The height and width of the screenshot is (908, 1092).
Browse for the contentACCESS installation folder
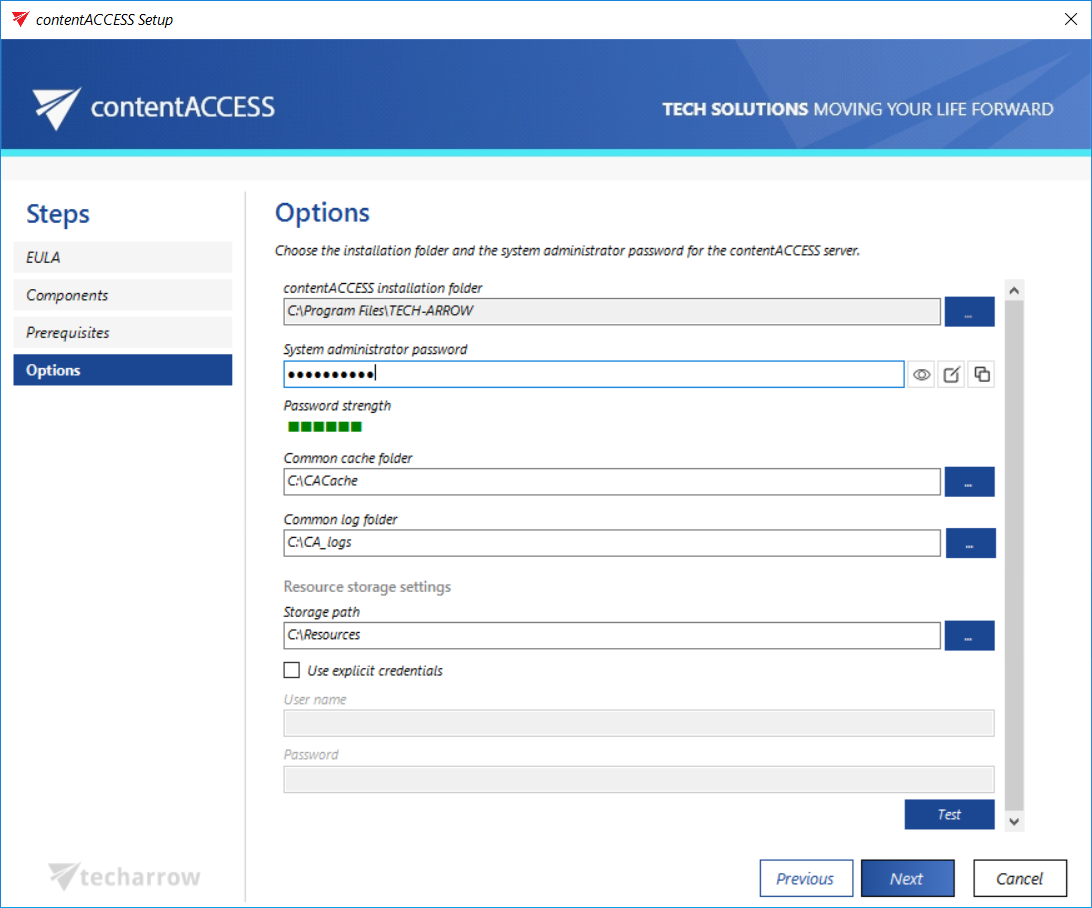pos(969,312)
